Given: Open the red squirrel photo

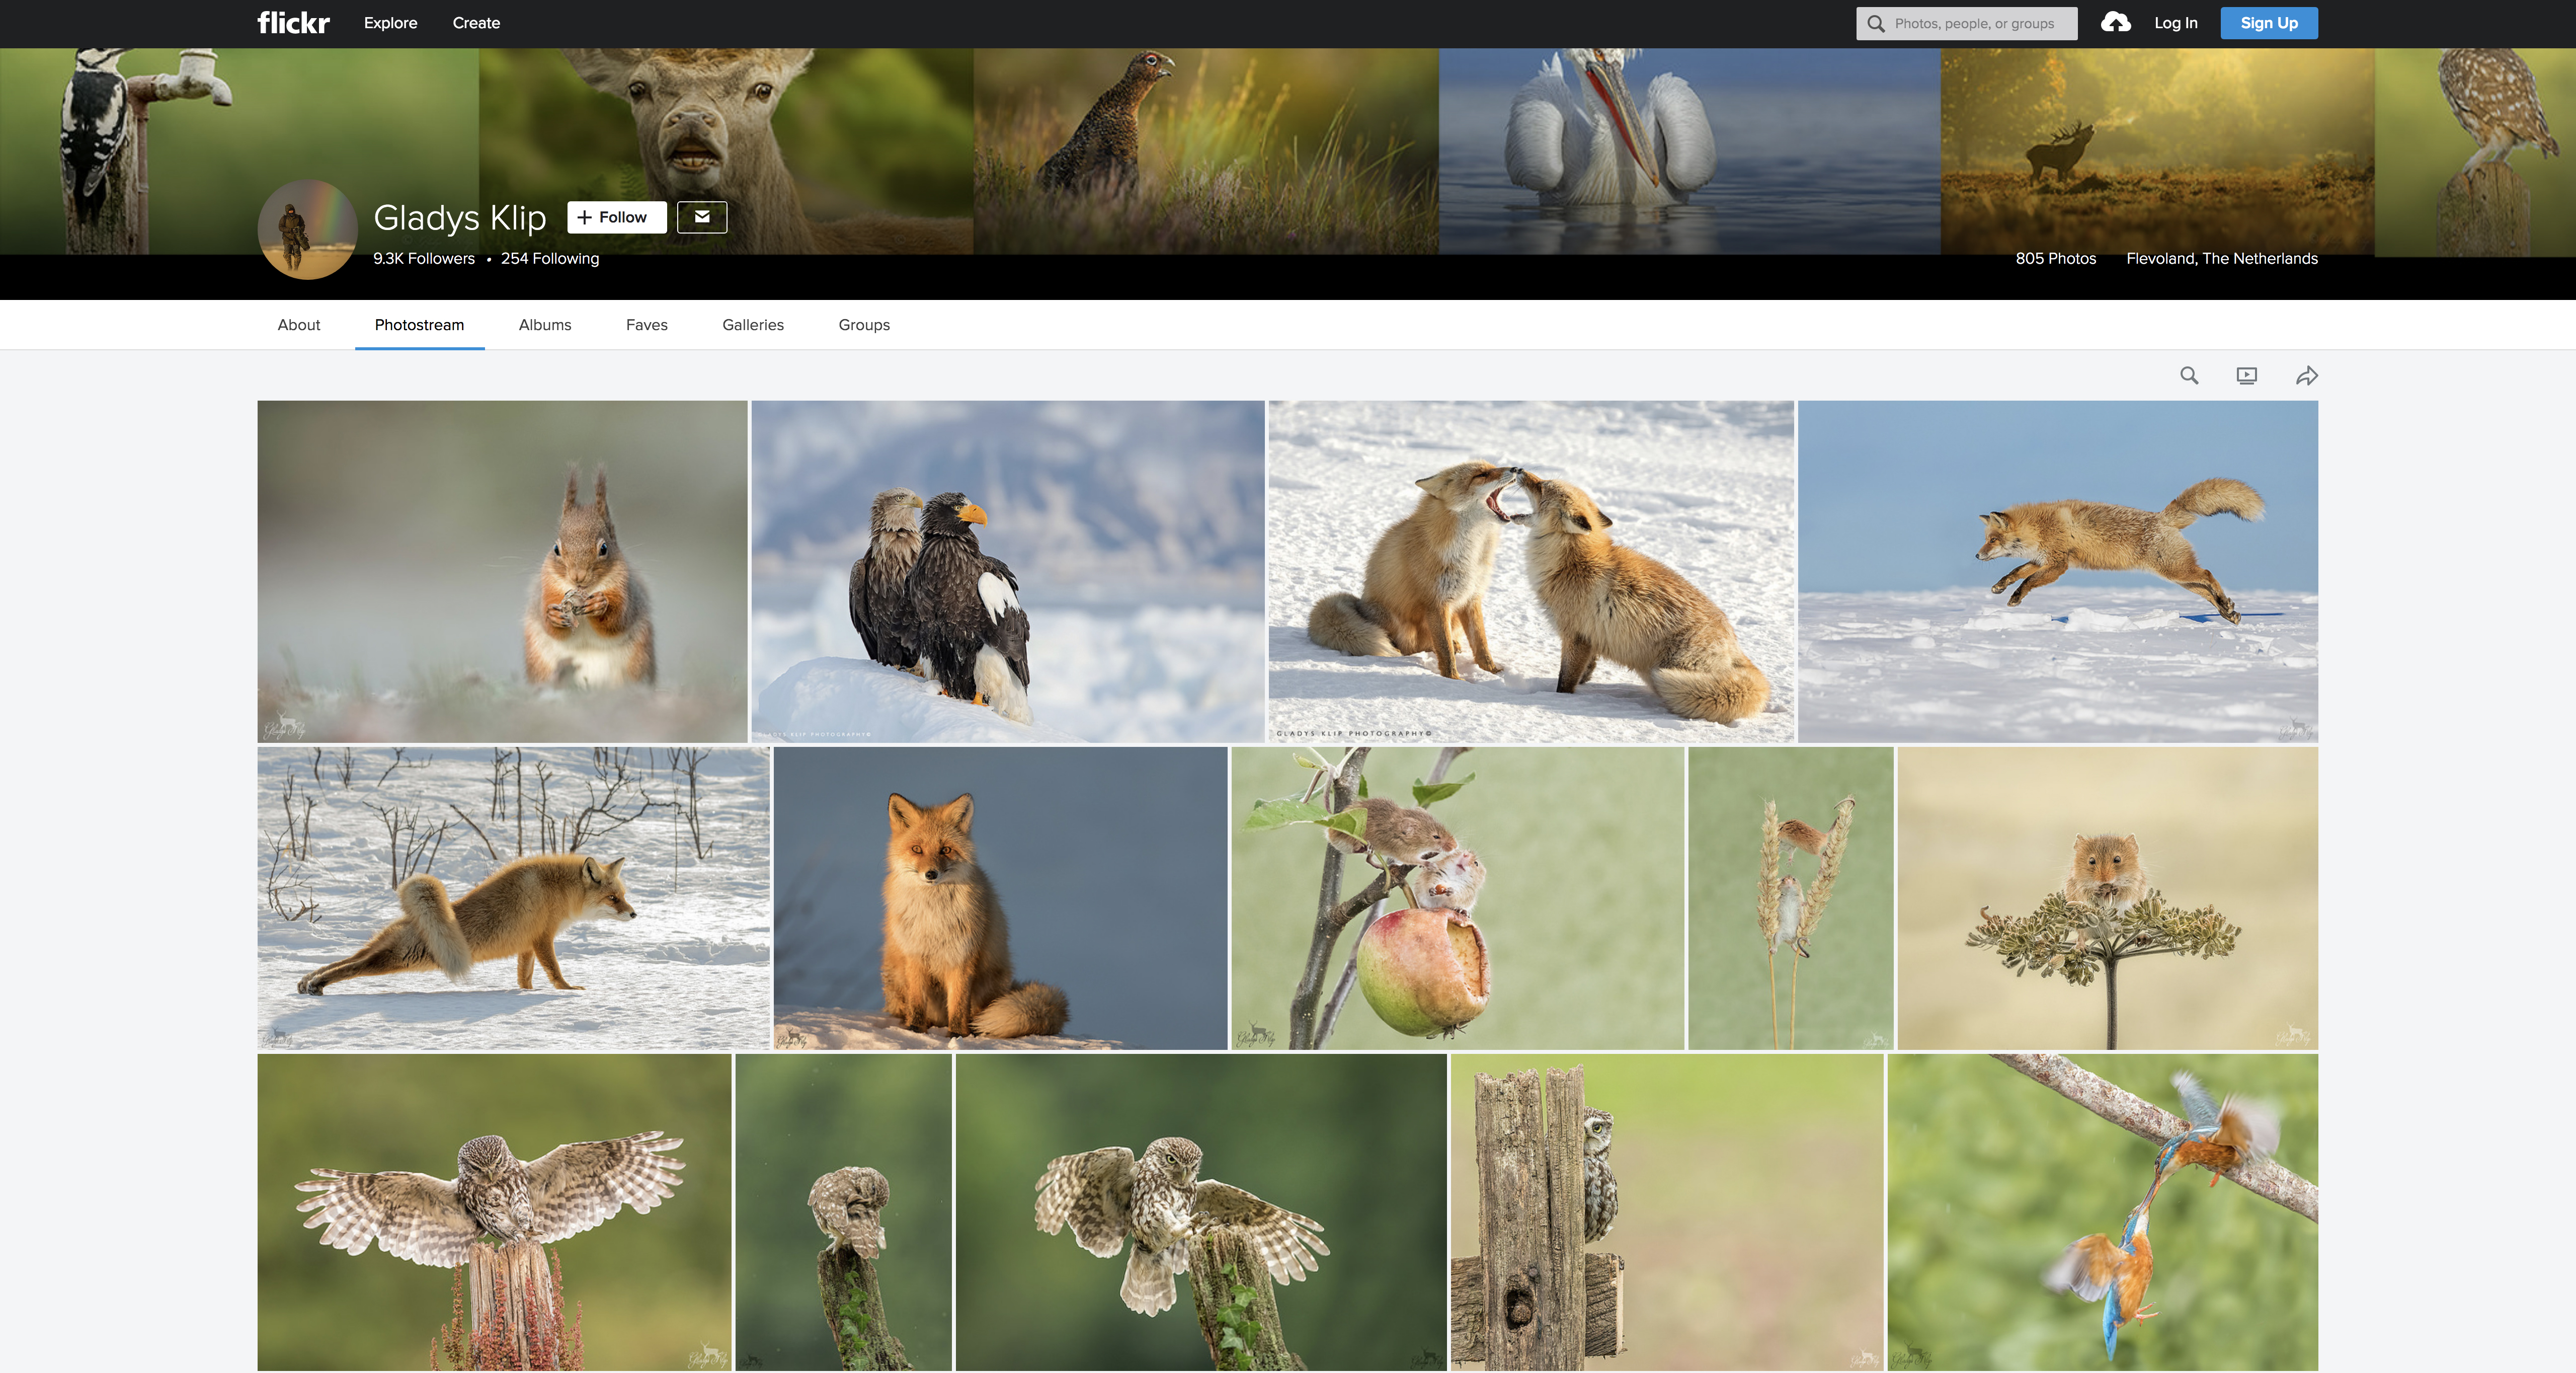Looking at the screenshot, I should [502, 571].
